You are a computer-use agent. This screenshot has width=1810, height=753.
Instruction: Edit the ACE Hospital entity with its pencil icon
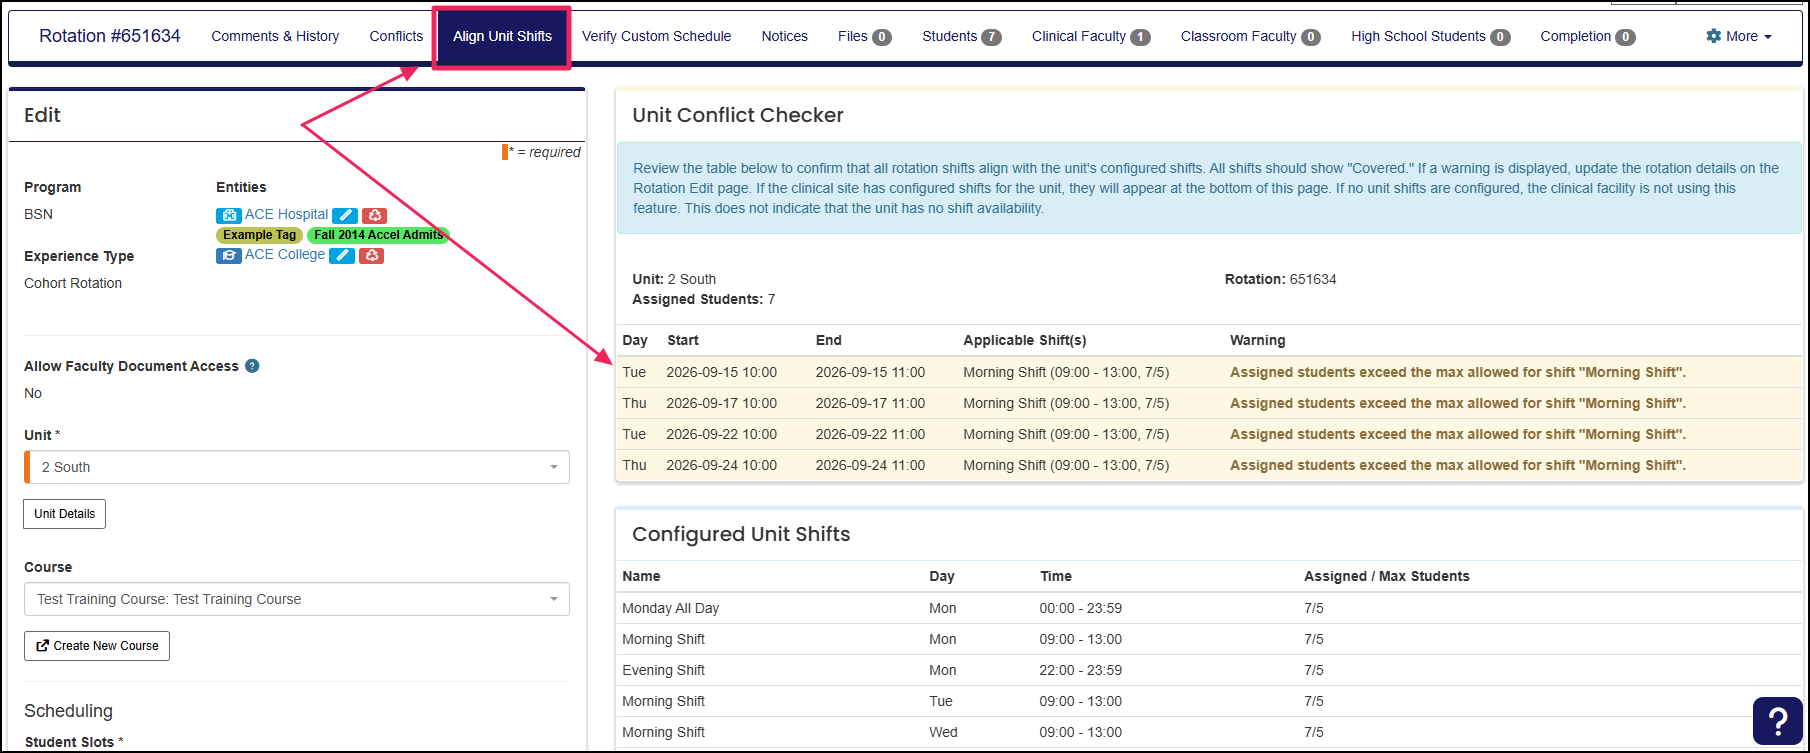[345, 215]
